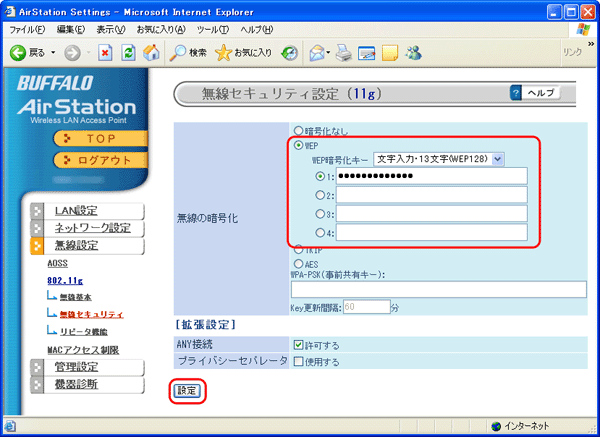The width and height of the screenshot is (600, 437).
Task: Open the WEP暗号化キー type dropdown
Action: [x=439, y=158]
